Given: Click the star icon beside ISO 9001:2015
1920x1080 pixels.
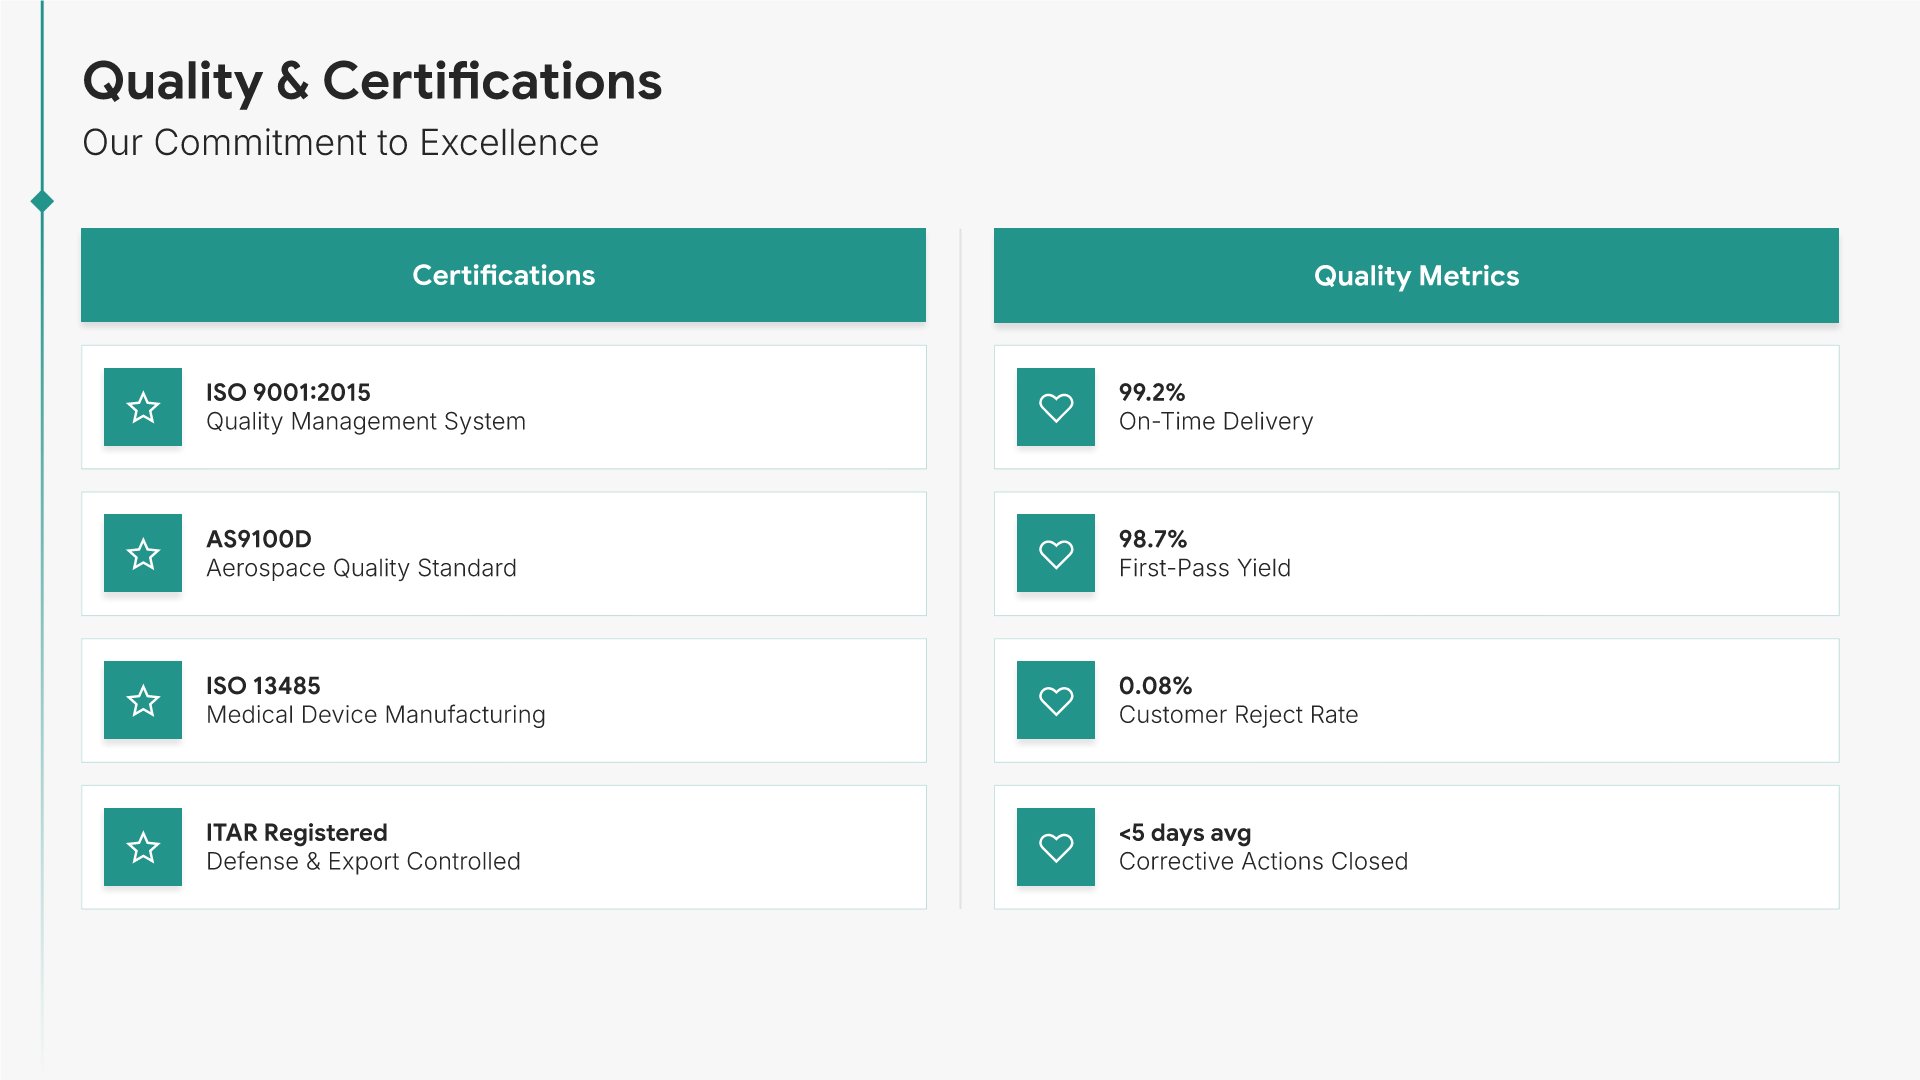Looking at the screenshot, I should pos(143,407).
